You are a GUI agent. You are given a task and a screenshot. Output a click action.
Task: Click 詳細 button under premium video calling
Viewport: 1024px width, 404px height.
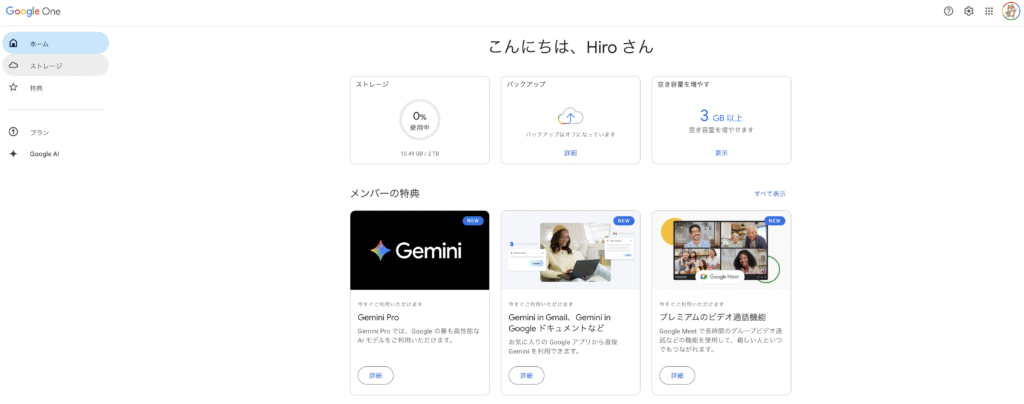coord(677,376)
